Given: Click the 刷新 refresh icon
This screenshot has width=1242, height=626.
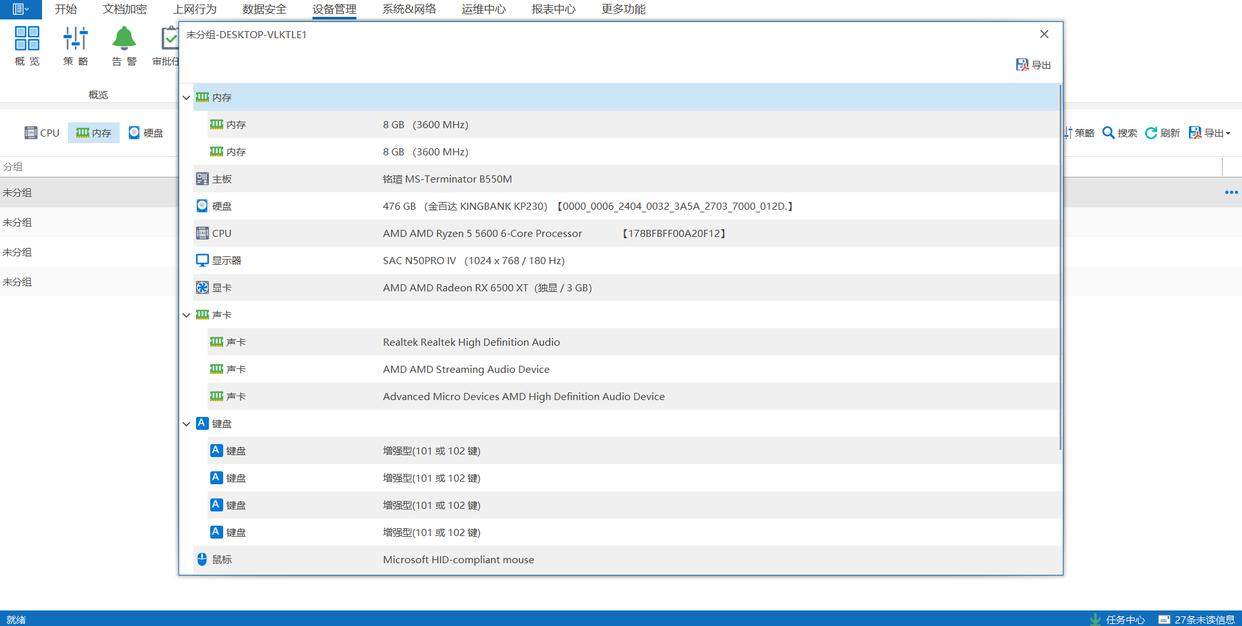Looking at the screenshot, I should [1151, 133].
